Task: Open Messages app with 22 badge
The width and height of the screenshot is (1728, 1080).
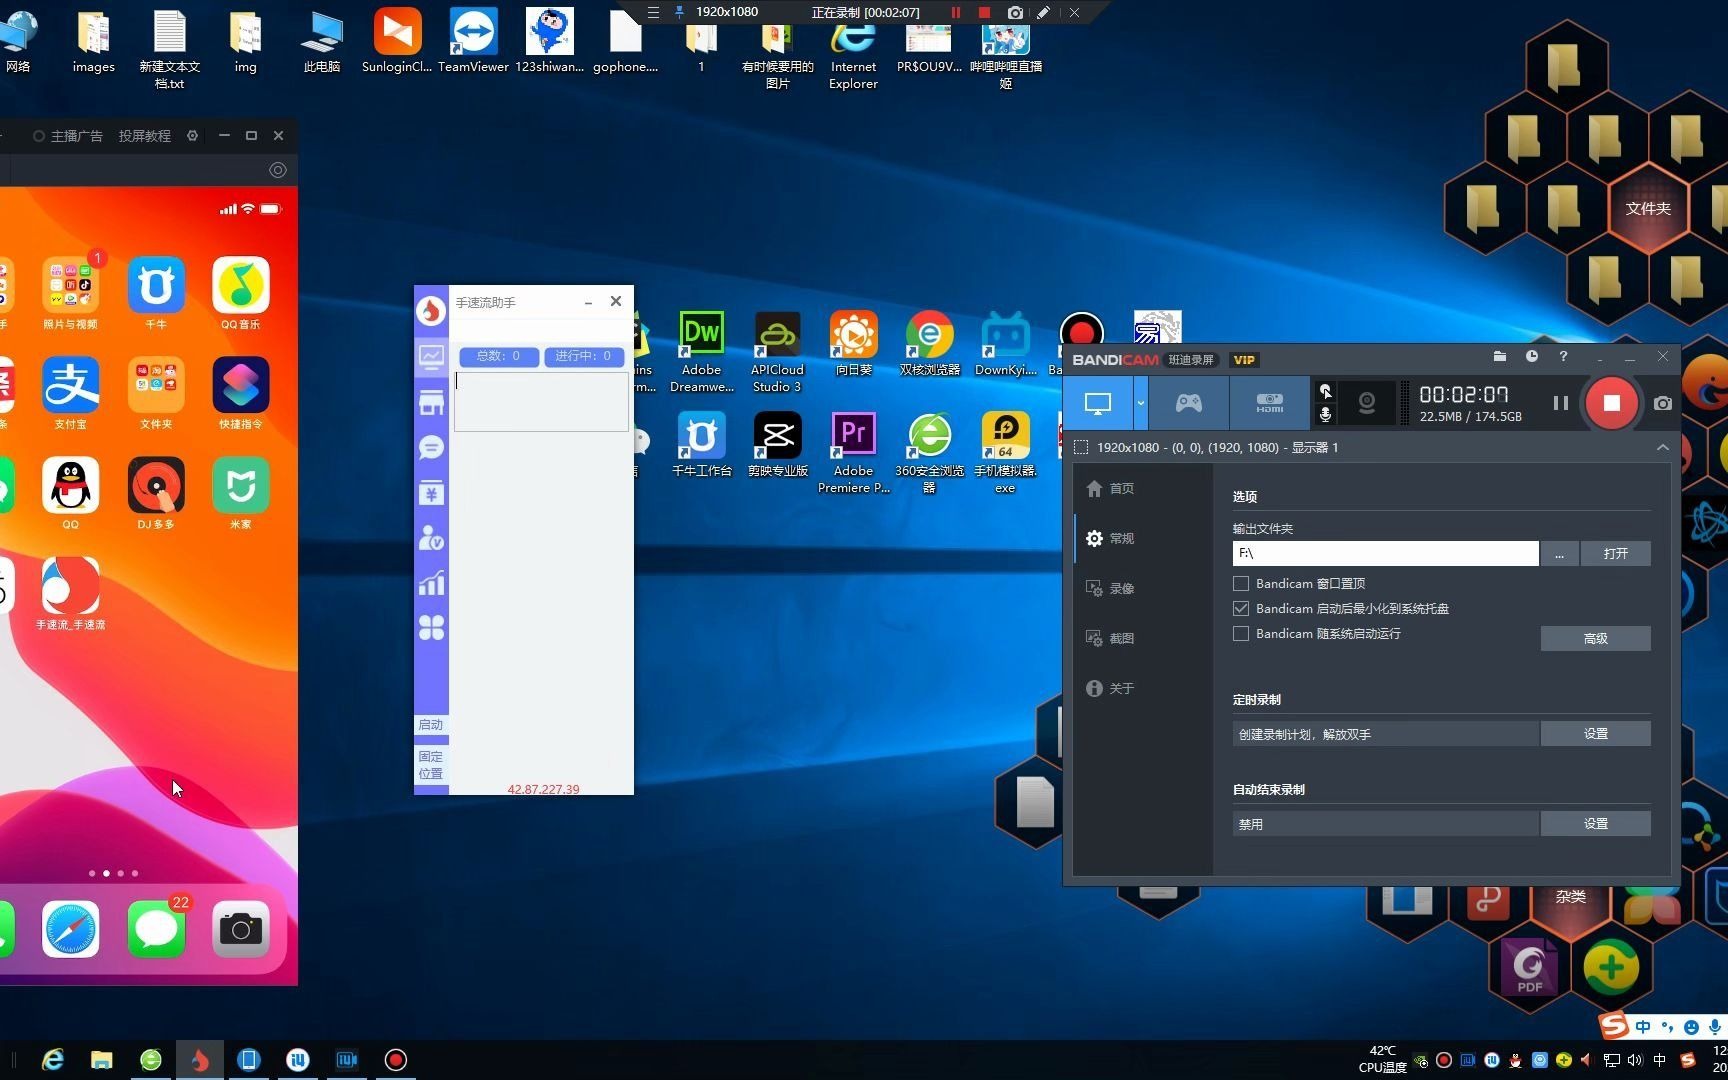Action: point(156,929)
